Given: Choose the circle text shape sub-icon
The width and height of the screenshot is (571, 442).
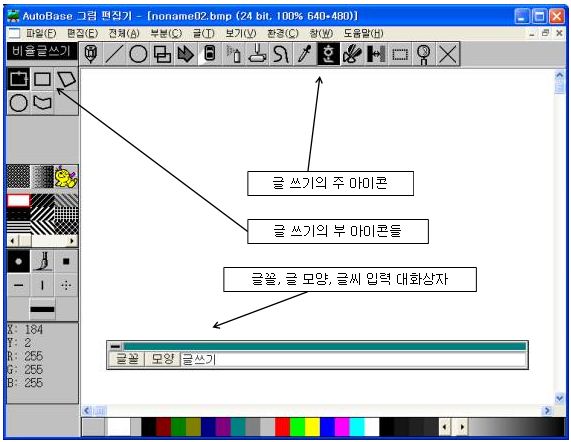Looking at the screenshot, I should tap(19, 103).
